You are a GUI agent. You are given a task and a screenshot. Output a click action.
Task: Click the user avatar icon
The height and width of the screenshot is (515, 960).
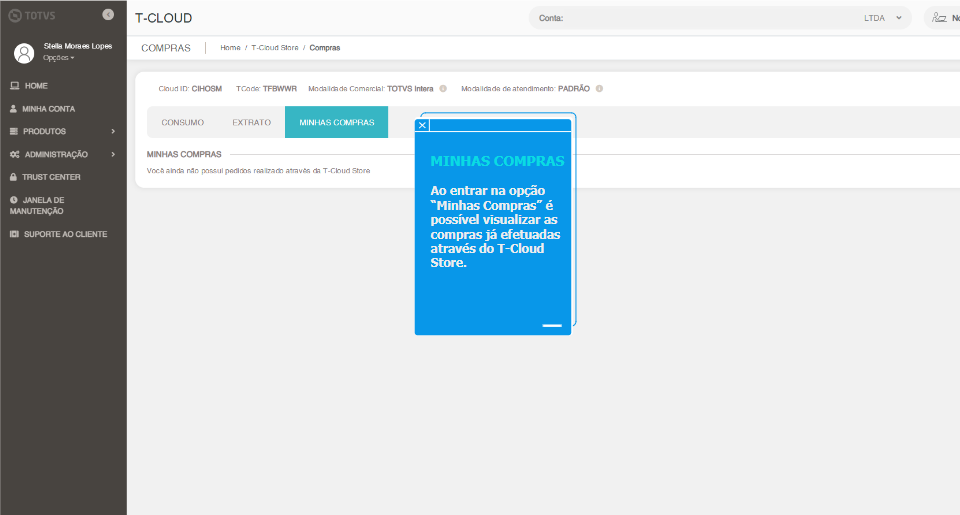point(24,53)
